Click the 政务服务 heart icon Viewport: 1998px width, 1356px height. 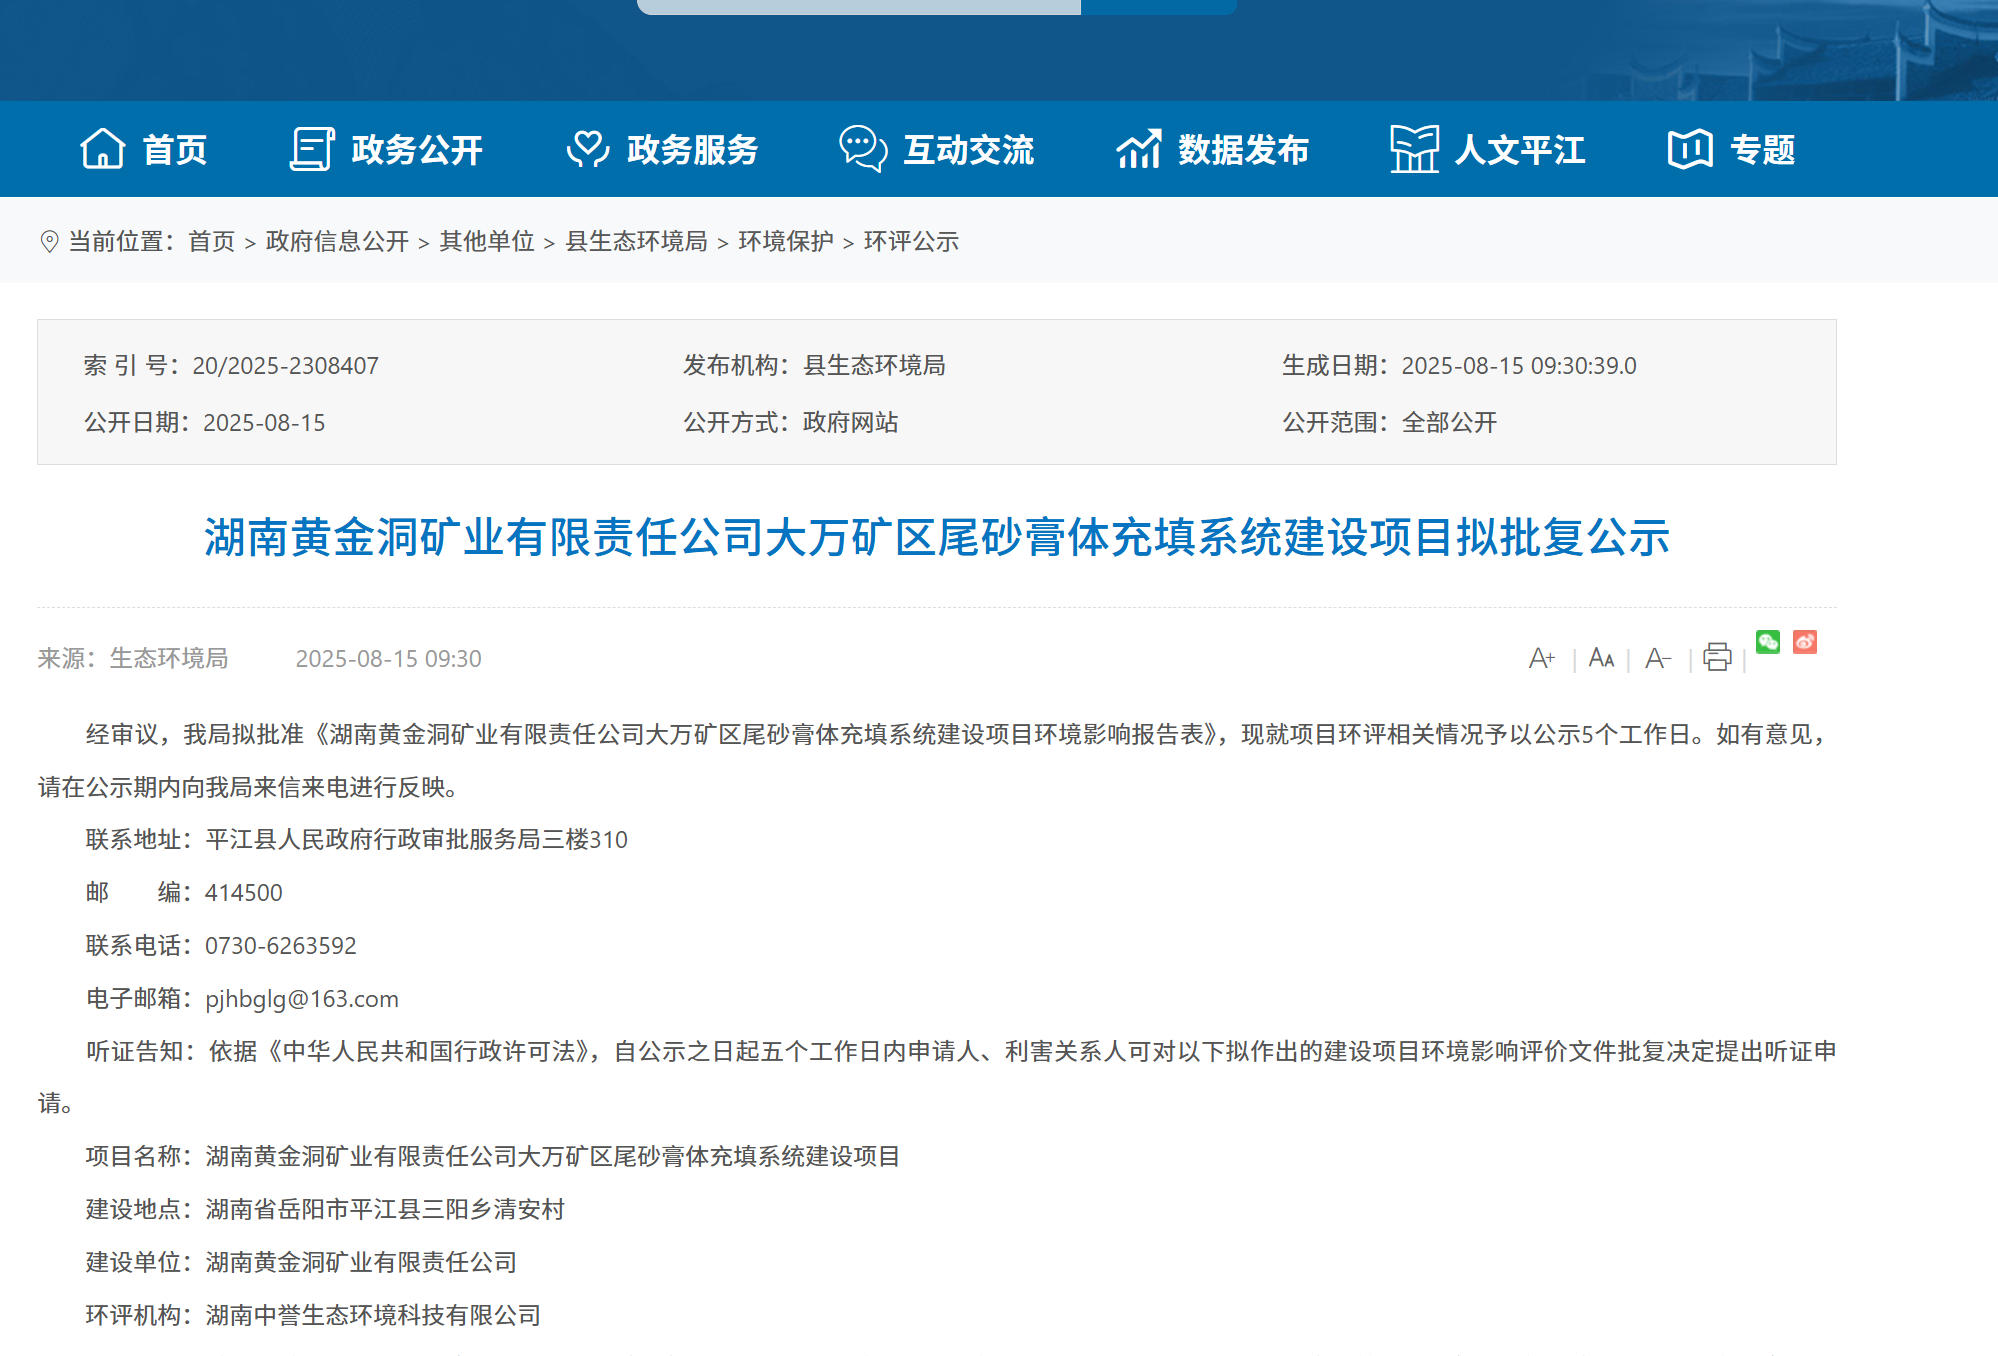pos(587,149)
